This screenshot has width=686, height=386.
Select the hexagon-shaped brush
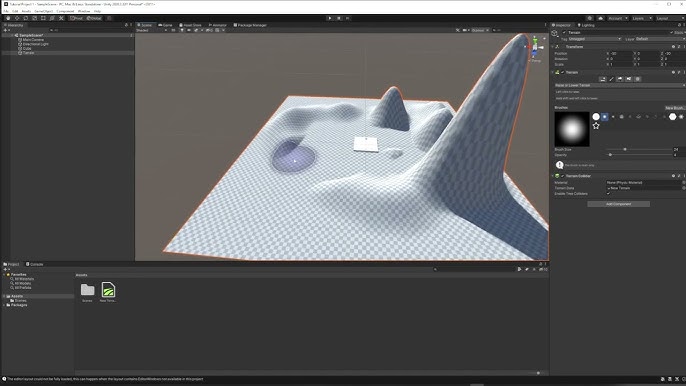click(672, 117)
